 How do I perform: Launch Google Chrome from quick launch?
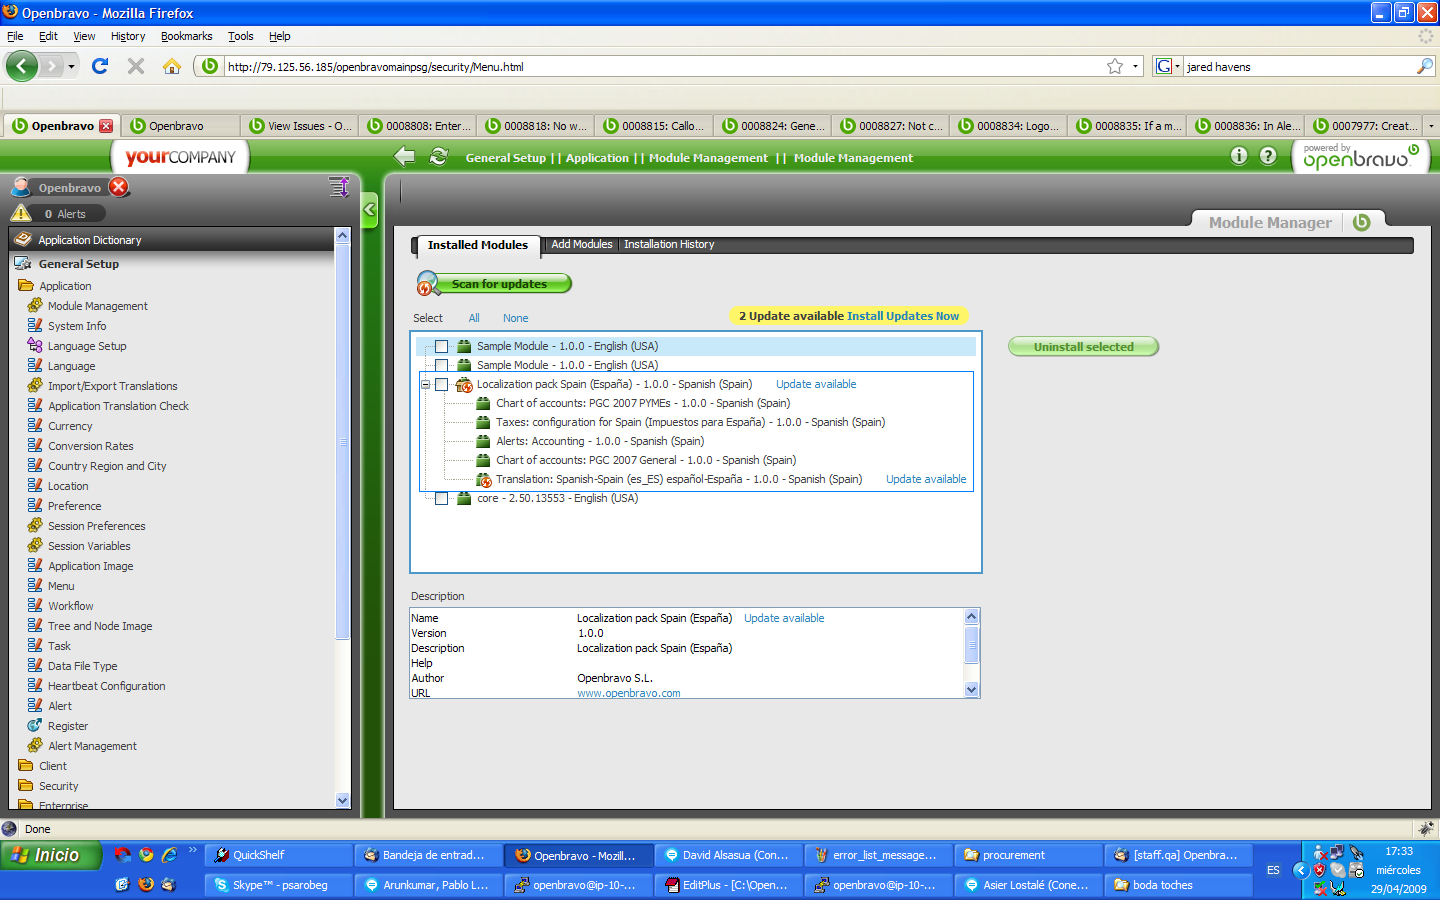click(x=147, y=855)
